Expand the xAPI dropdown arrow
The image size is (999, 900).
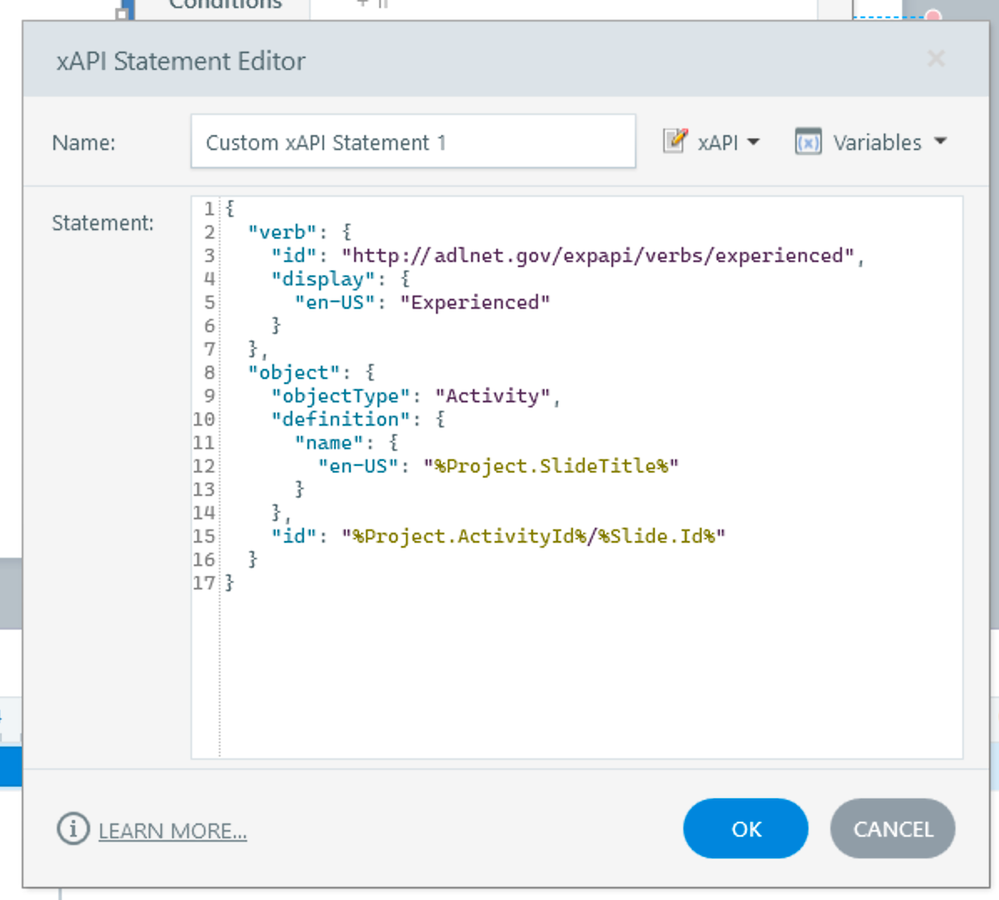point(753,142)
